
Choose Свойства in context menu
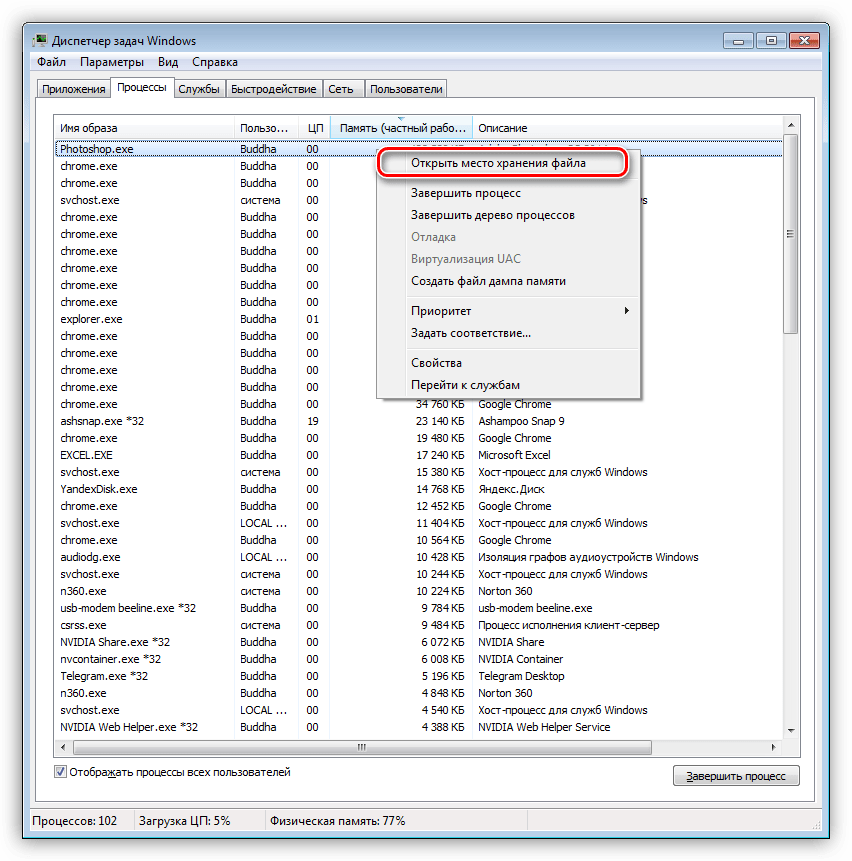click(x=508, y=363)
